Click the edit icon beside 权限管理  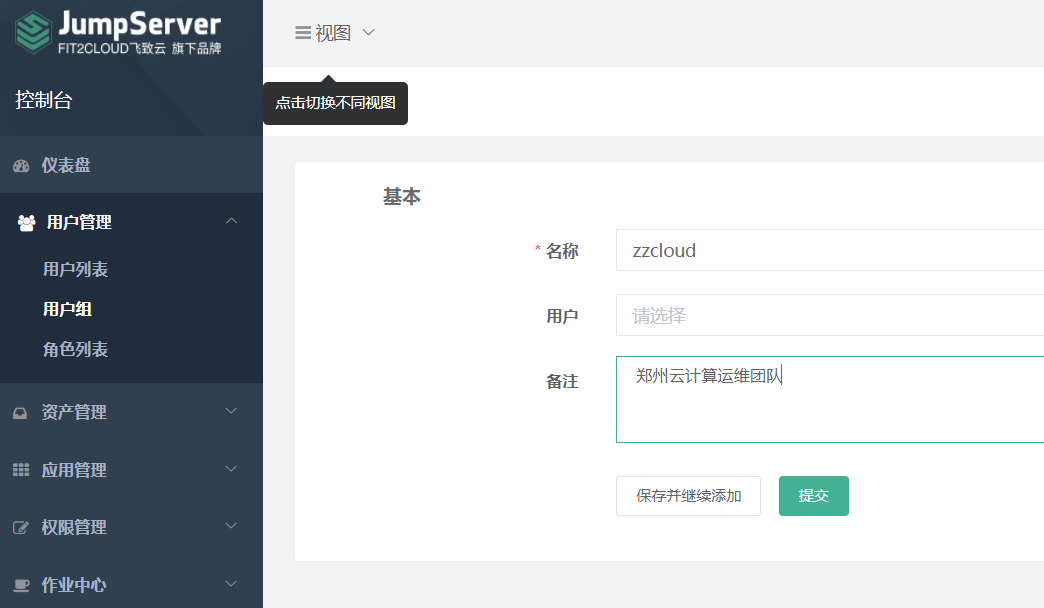(x=21, y=528)
